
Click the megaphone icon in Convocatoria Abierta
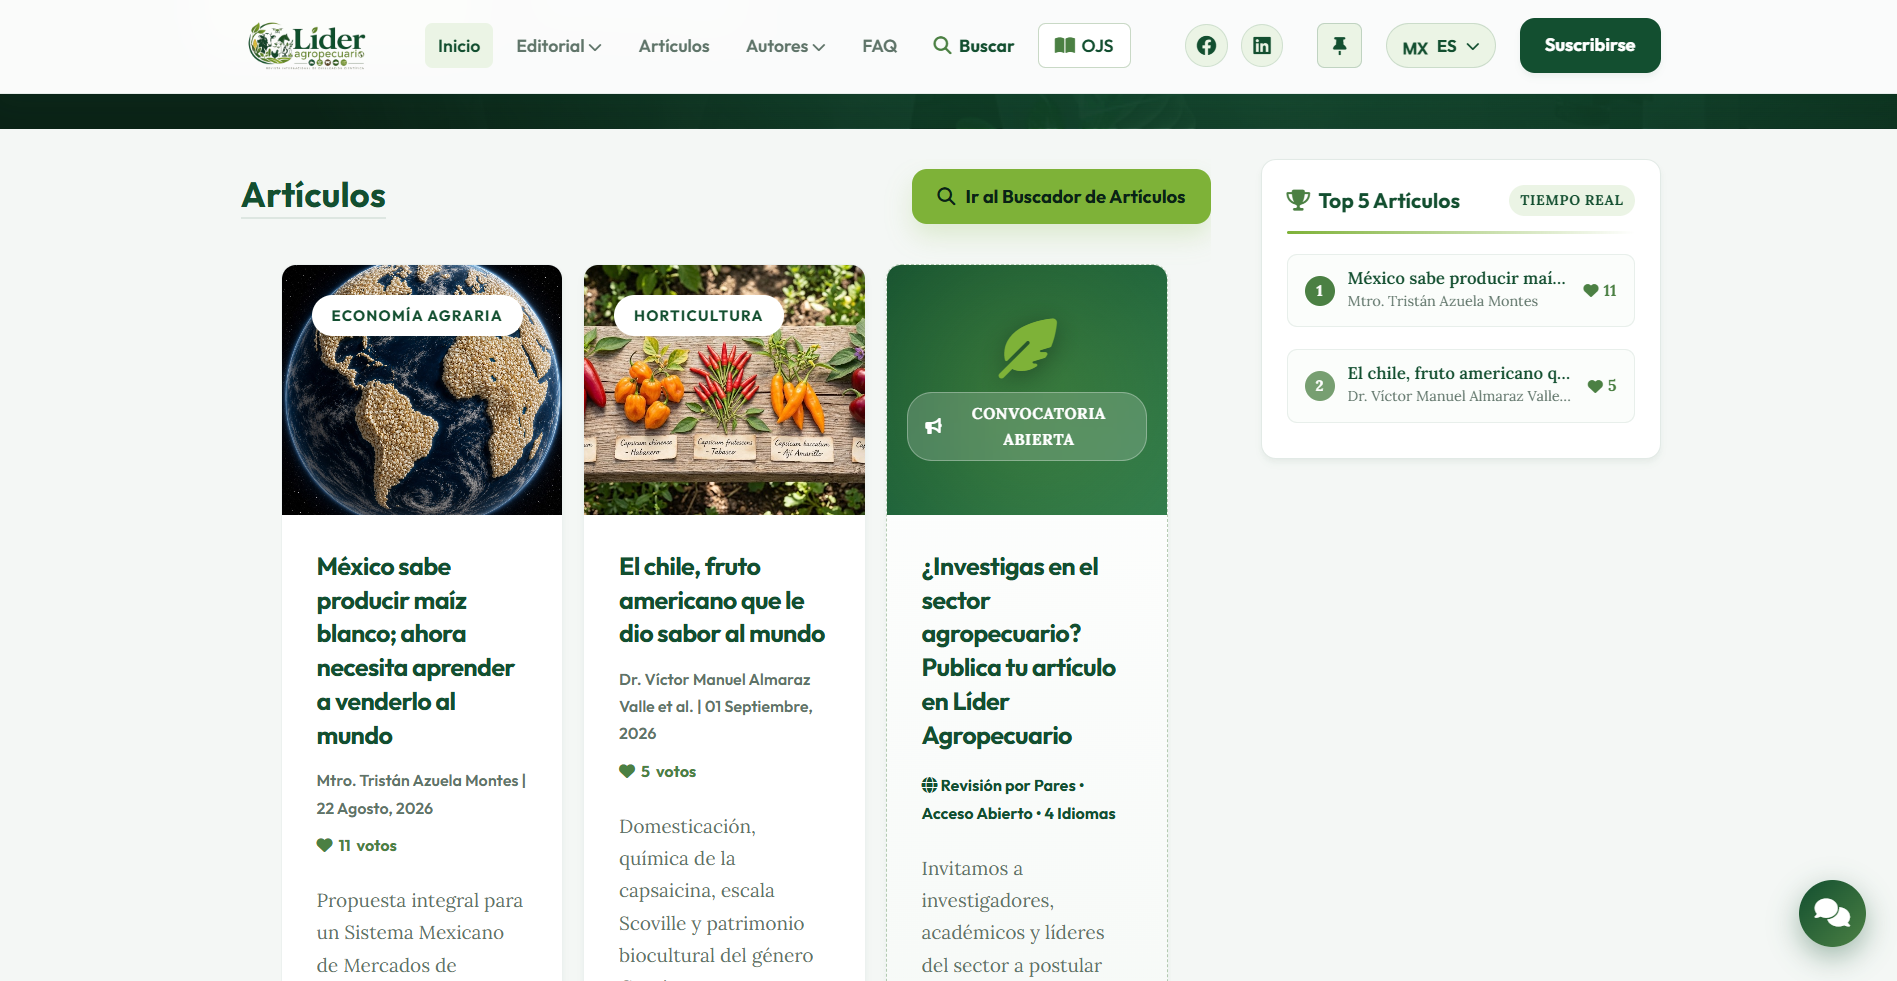click(934, 427)
